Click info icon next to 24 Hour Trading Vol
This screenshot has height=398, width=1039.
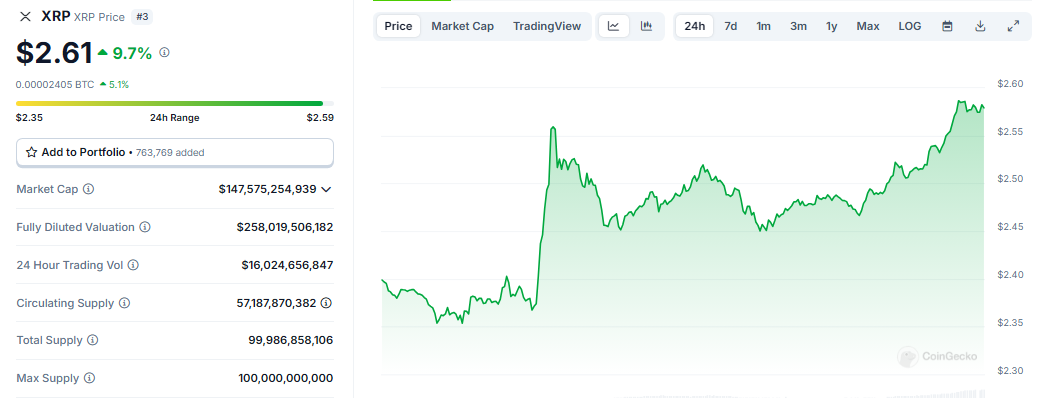[x=133, y=265]
